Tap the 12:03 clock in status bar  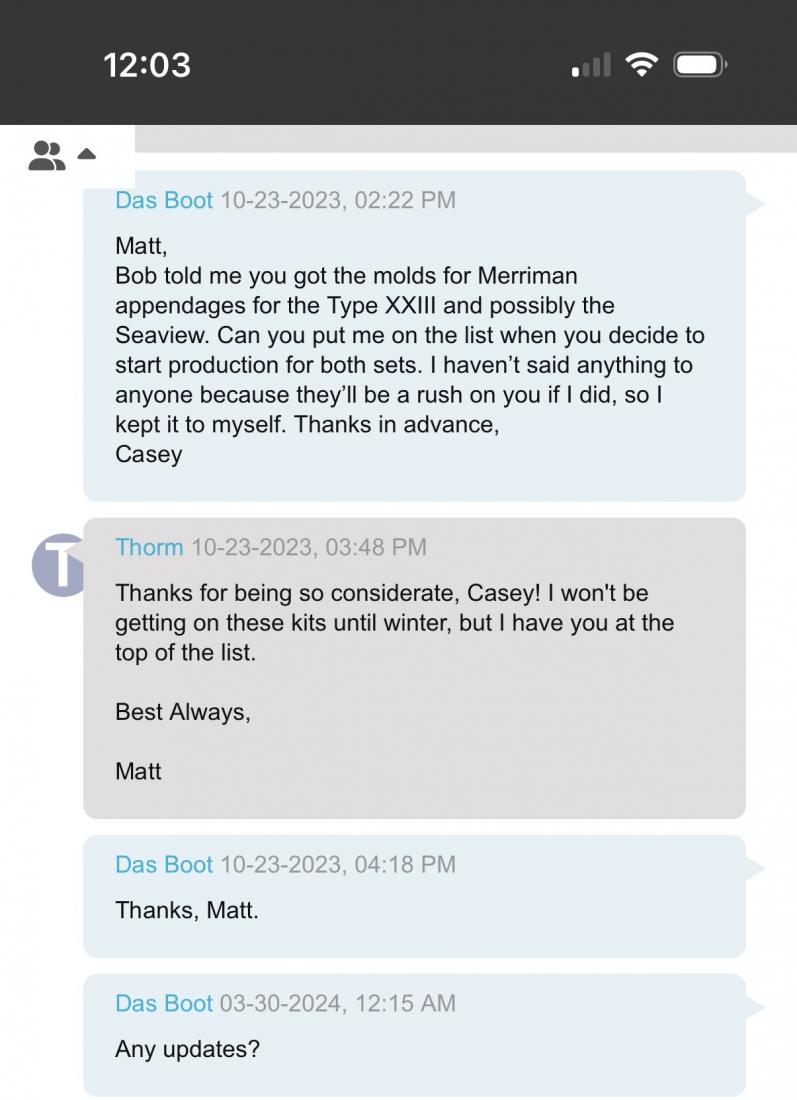(x=146, y=65)
